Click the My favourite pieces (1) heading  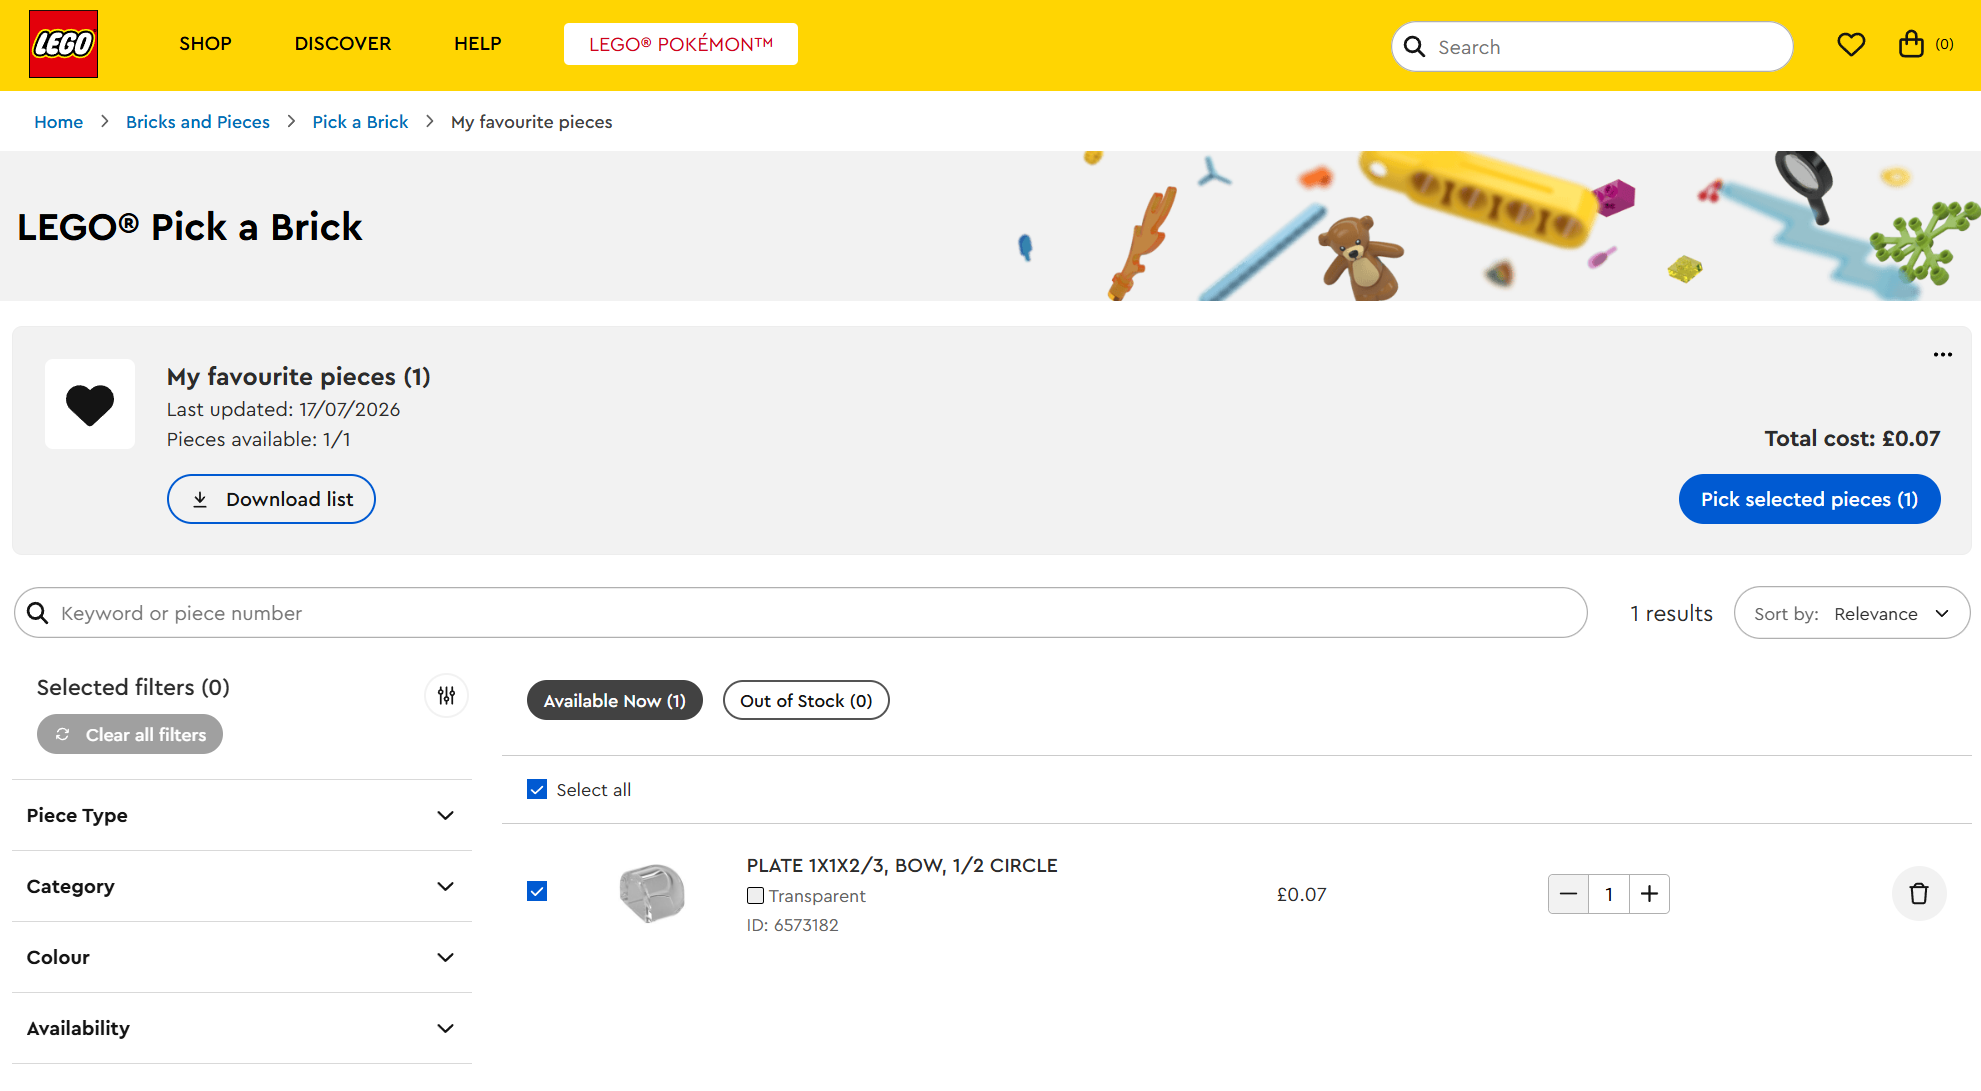pyautogui.click(x=299, y=376)
